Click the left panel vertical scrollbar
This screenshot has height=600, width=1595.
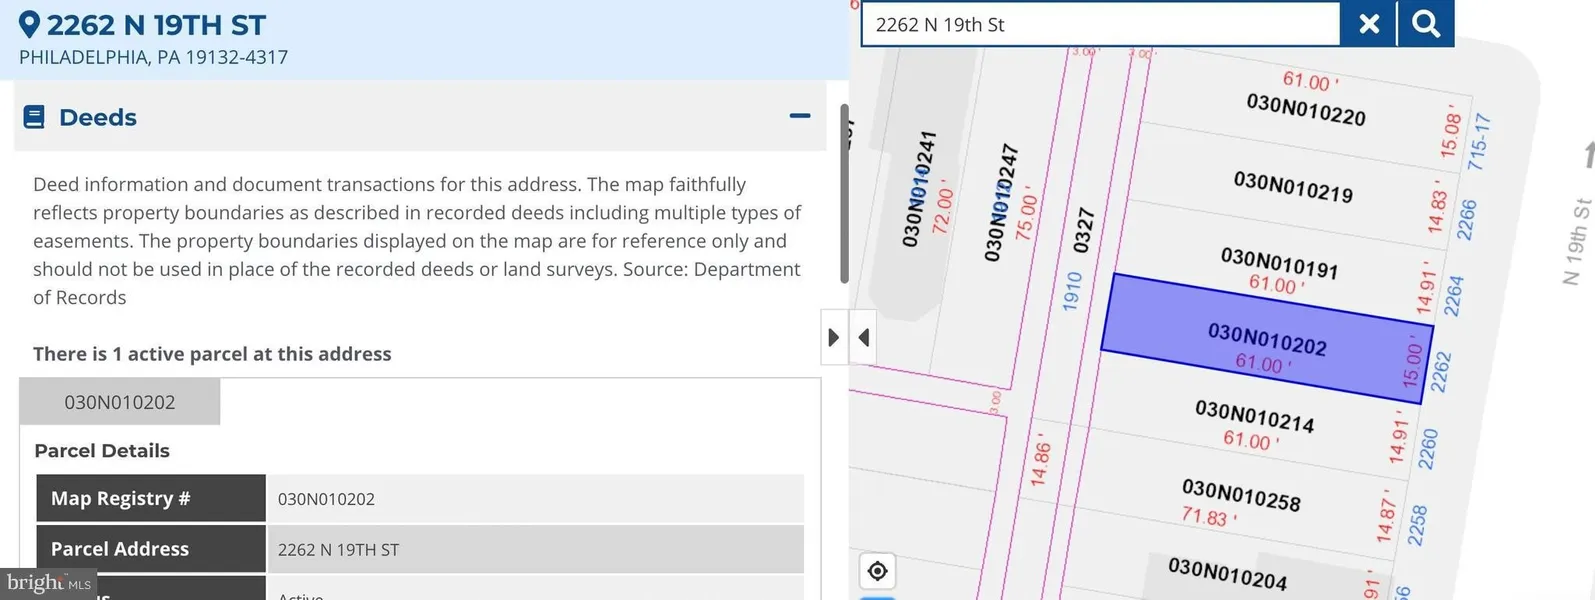pyautogui.click(x=844, y=193)
